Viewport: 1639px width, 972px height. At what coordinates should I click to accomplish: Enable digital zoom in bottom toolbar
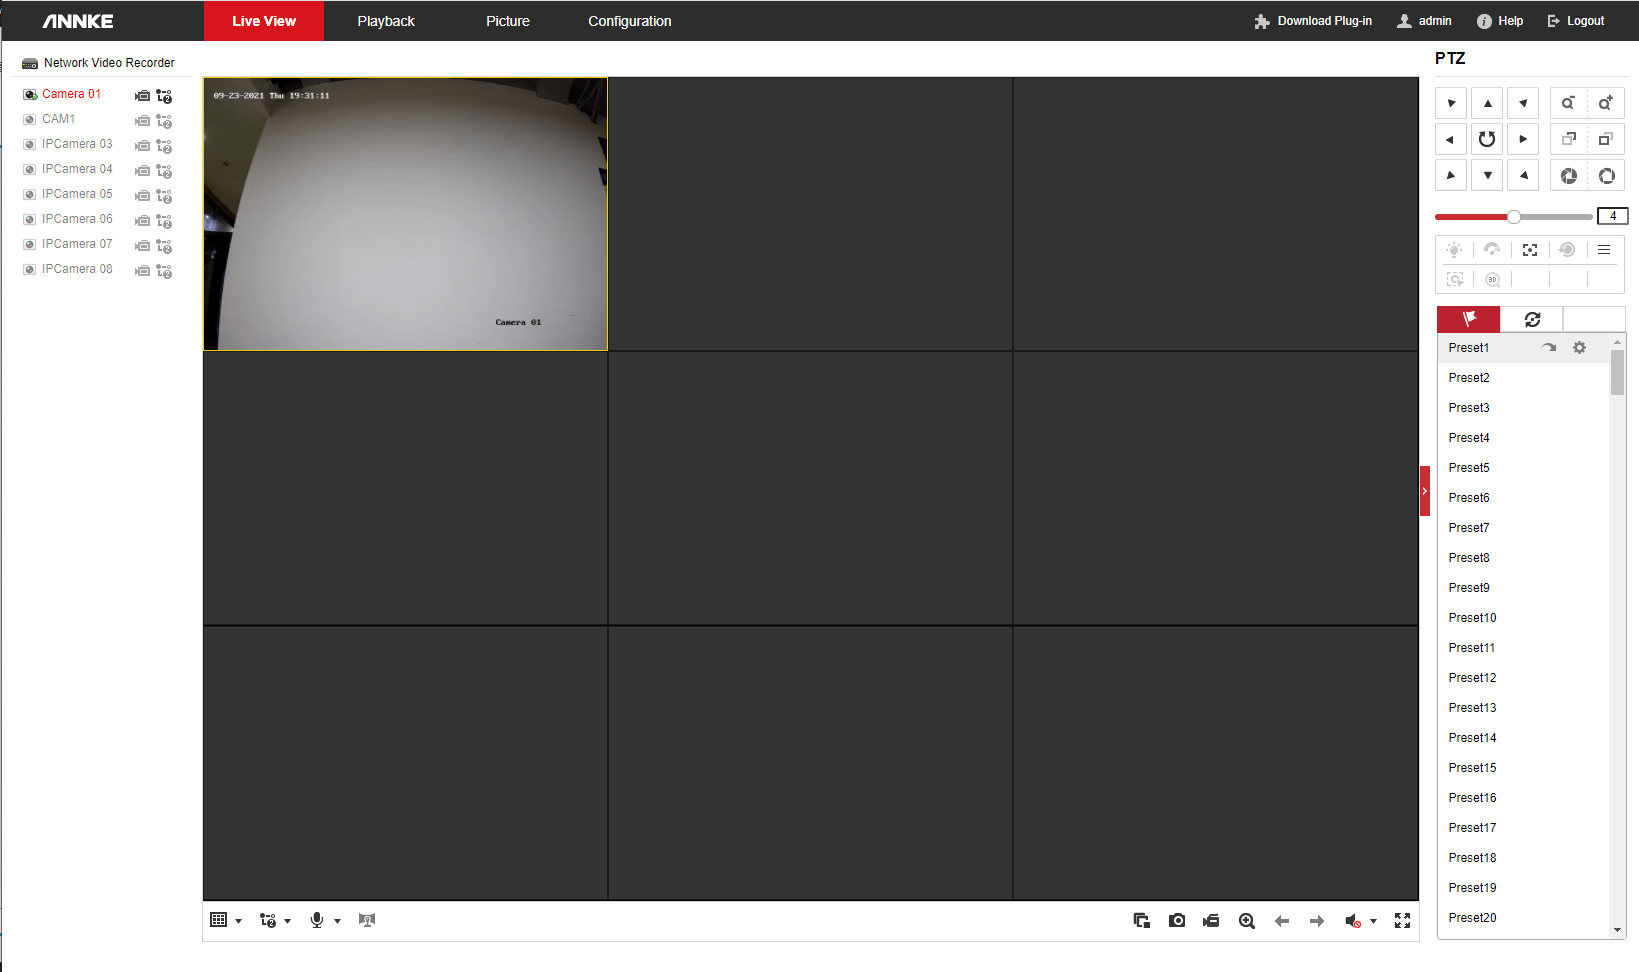click(x=1247, y=920)
